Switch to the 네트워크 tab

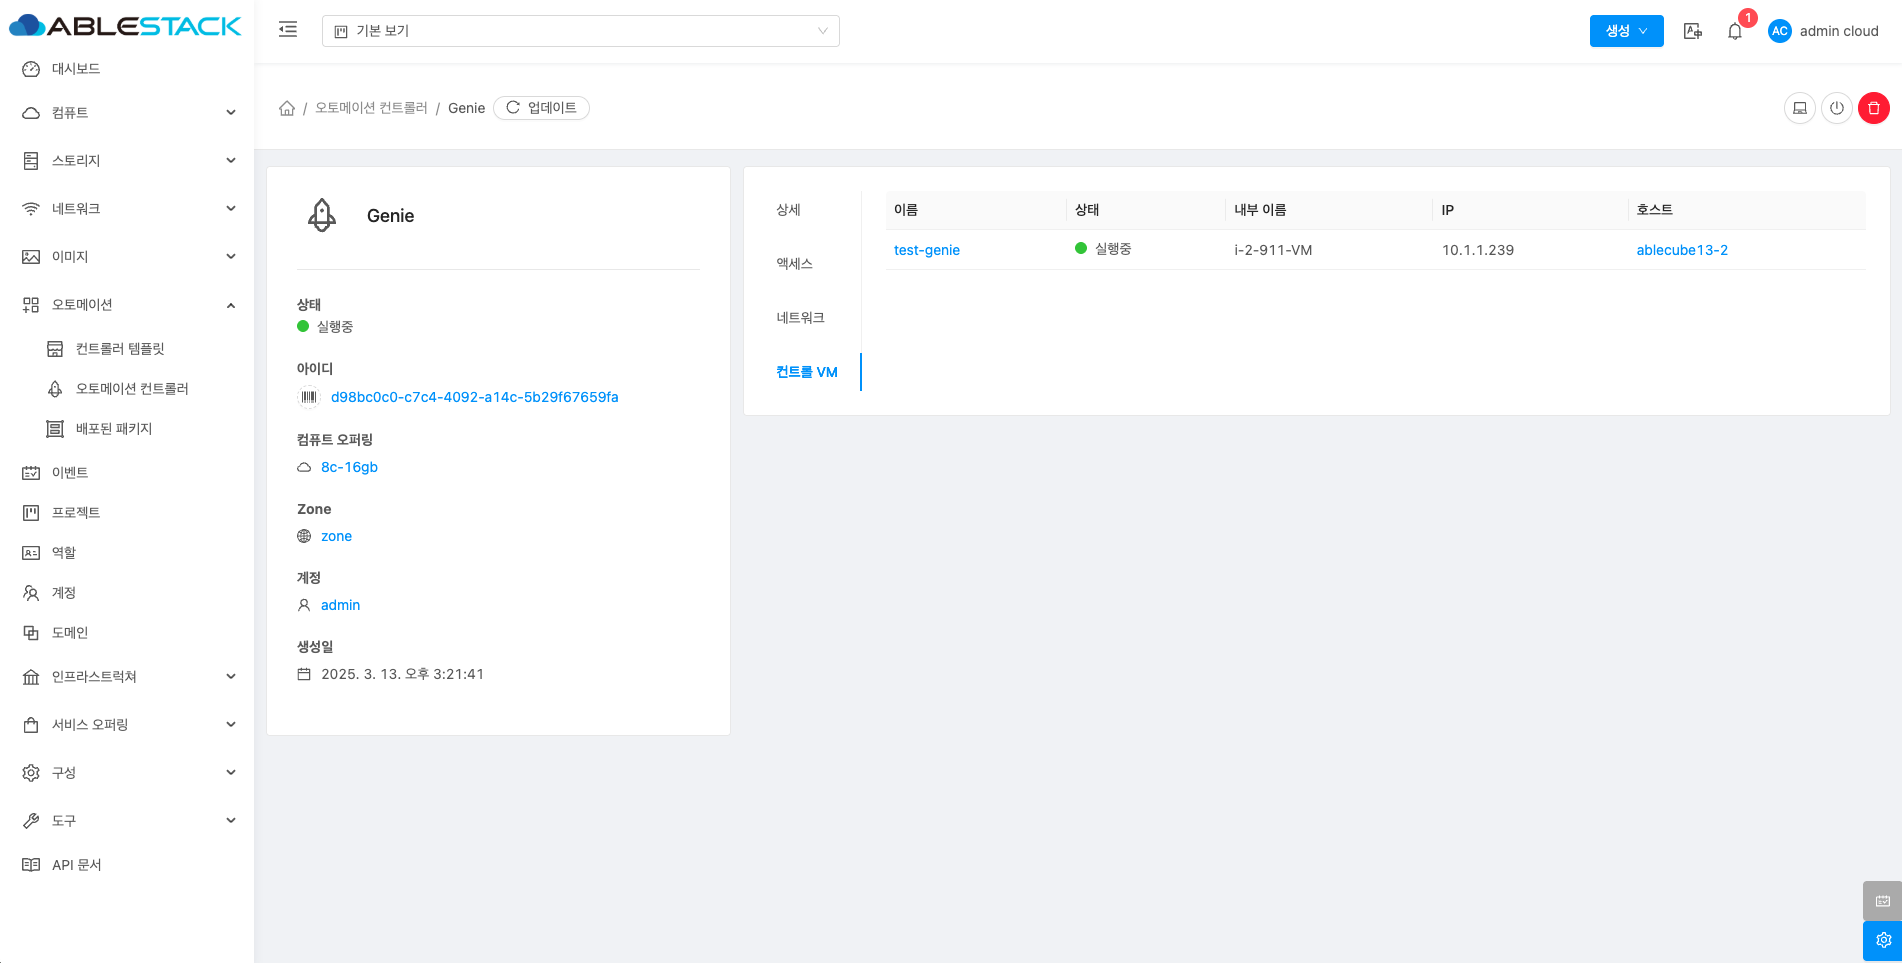(800, 318)
